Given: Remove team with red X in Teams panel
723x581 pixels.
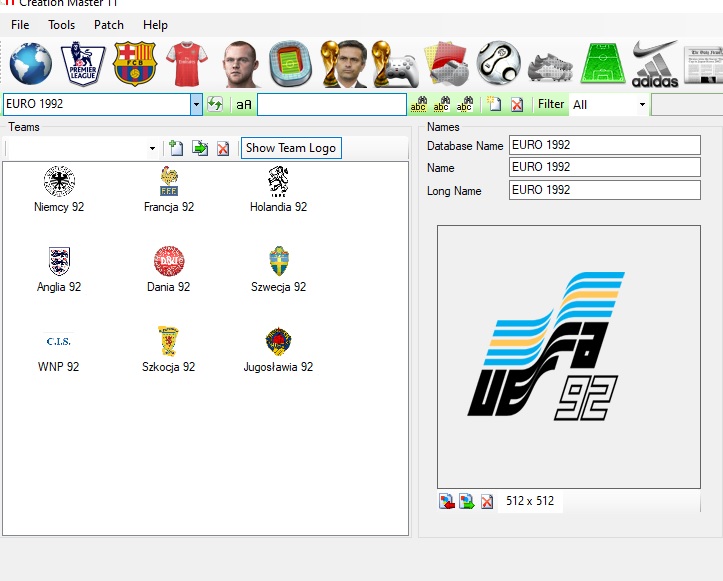Looking at the screenshot, I should tap(223, 148).
